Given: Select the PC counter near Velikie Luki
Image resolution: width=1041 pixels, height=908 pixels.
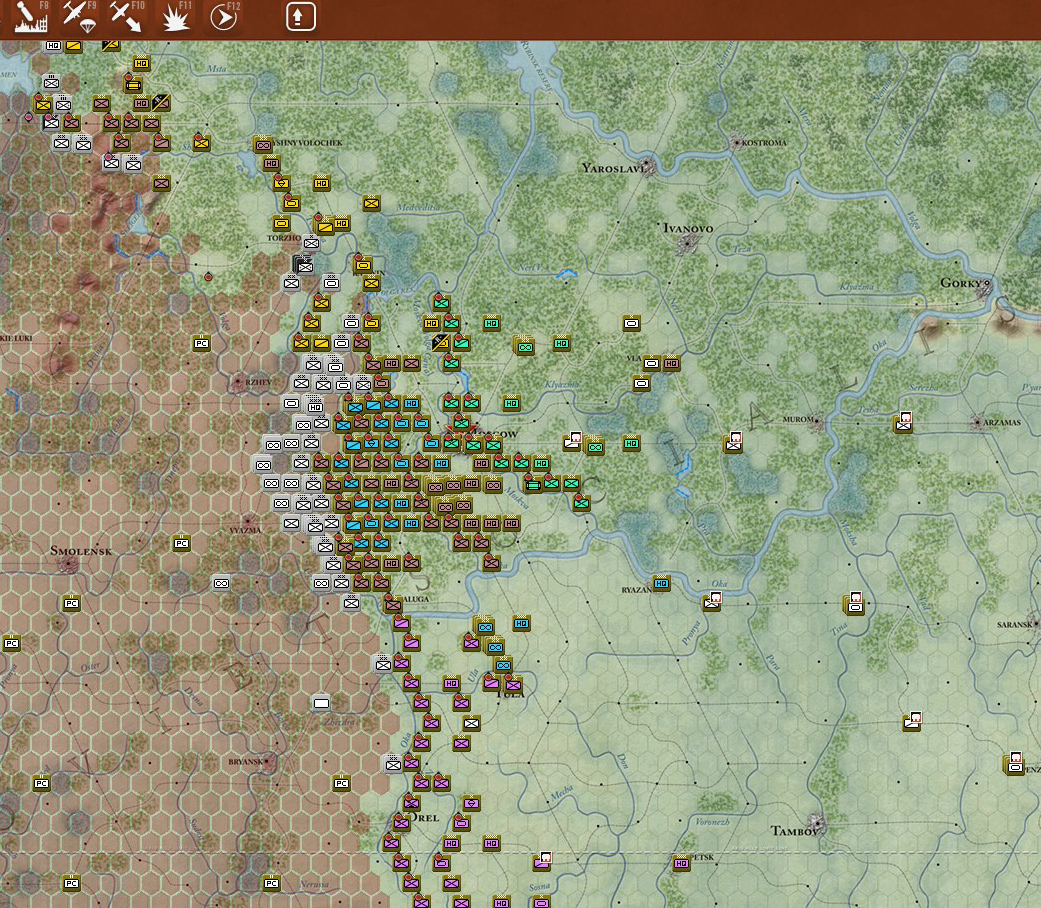Looking at the screenshot, I should click(x=202, y=343).
